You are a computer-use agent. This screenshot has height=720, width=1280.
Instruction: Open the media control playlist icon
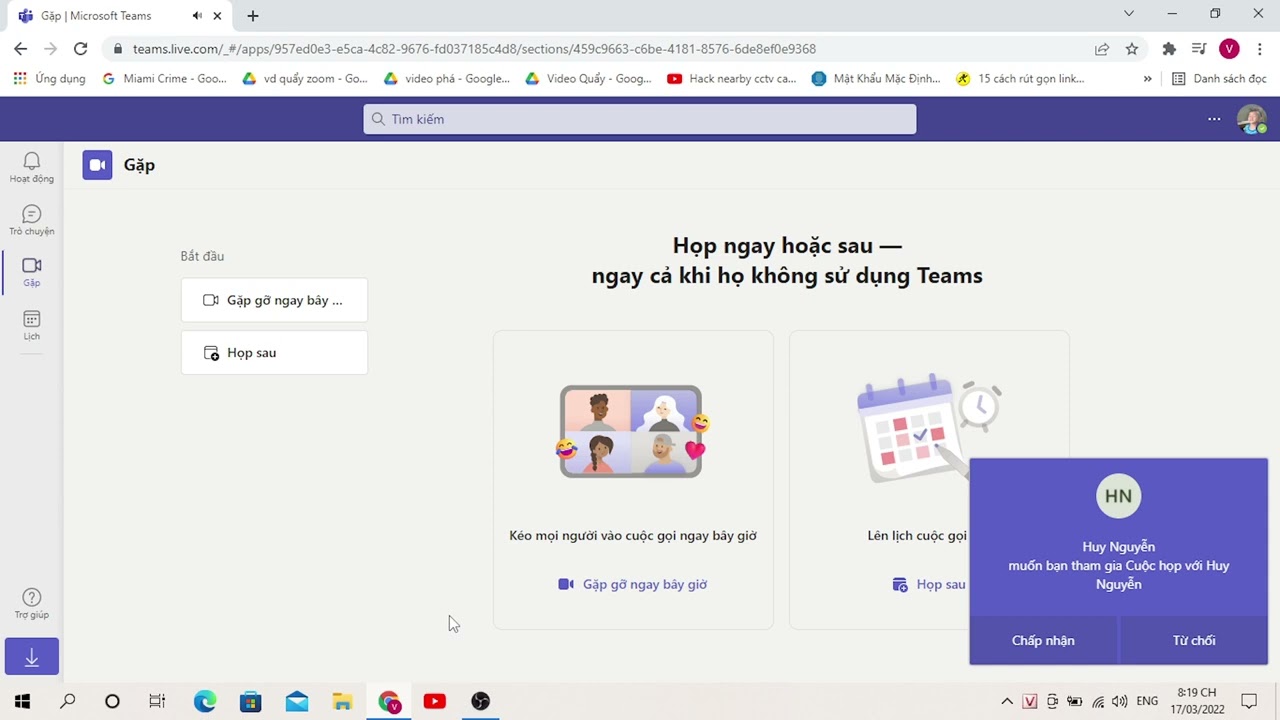click(1199, 49)
